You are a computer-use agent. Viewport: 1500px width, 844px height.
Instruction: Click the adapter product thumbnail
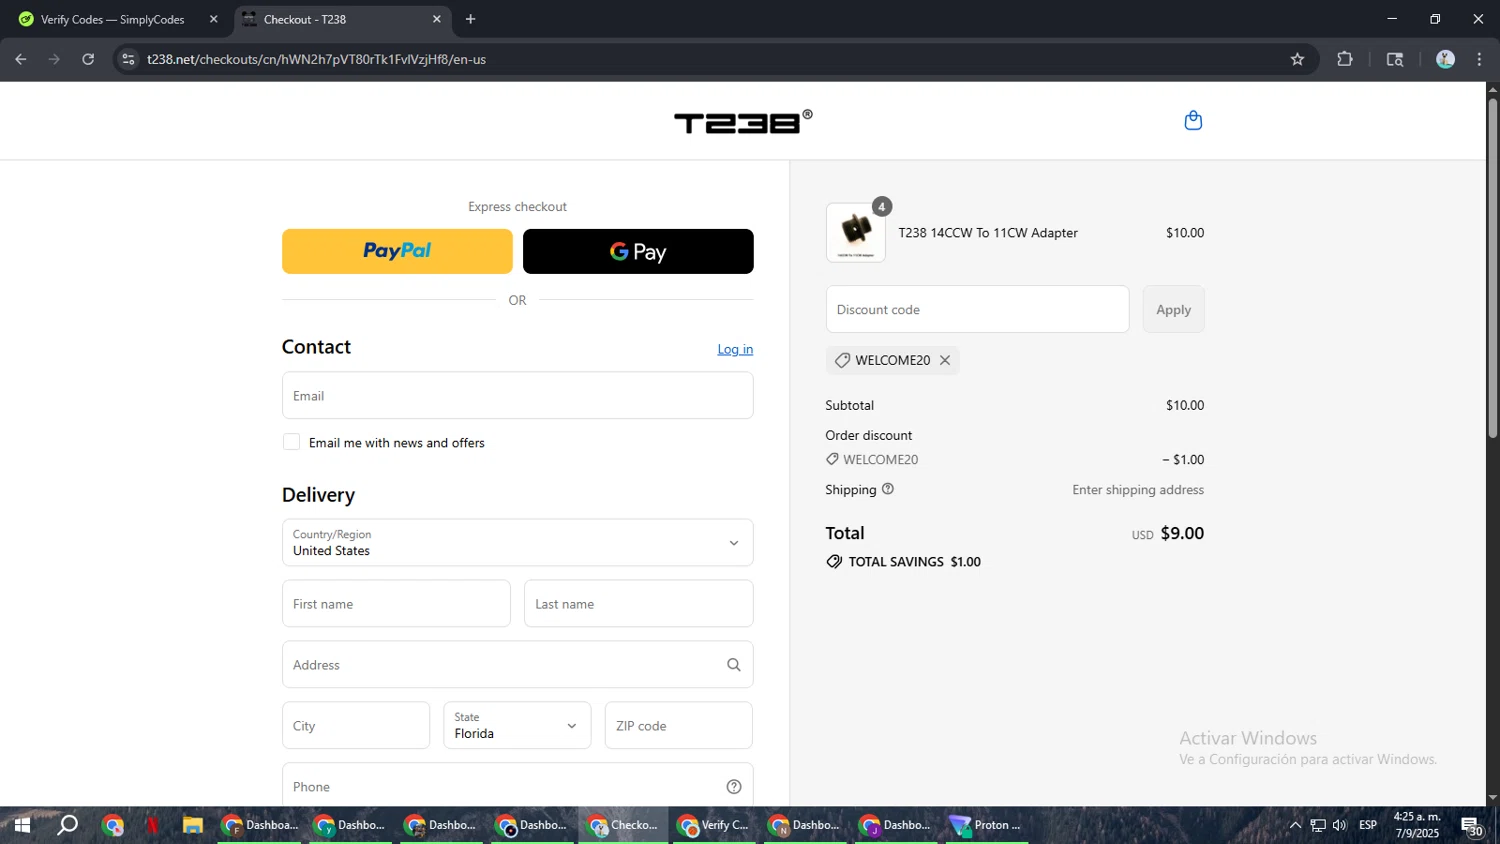click(856, 233)
